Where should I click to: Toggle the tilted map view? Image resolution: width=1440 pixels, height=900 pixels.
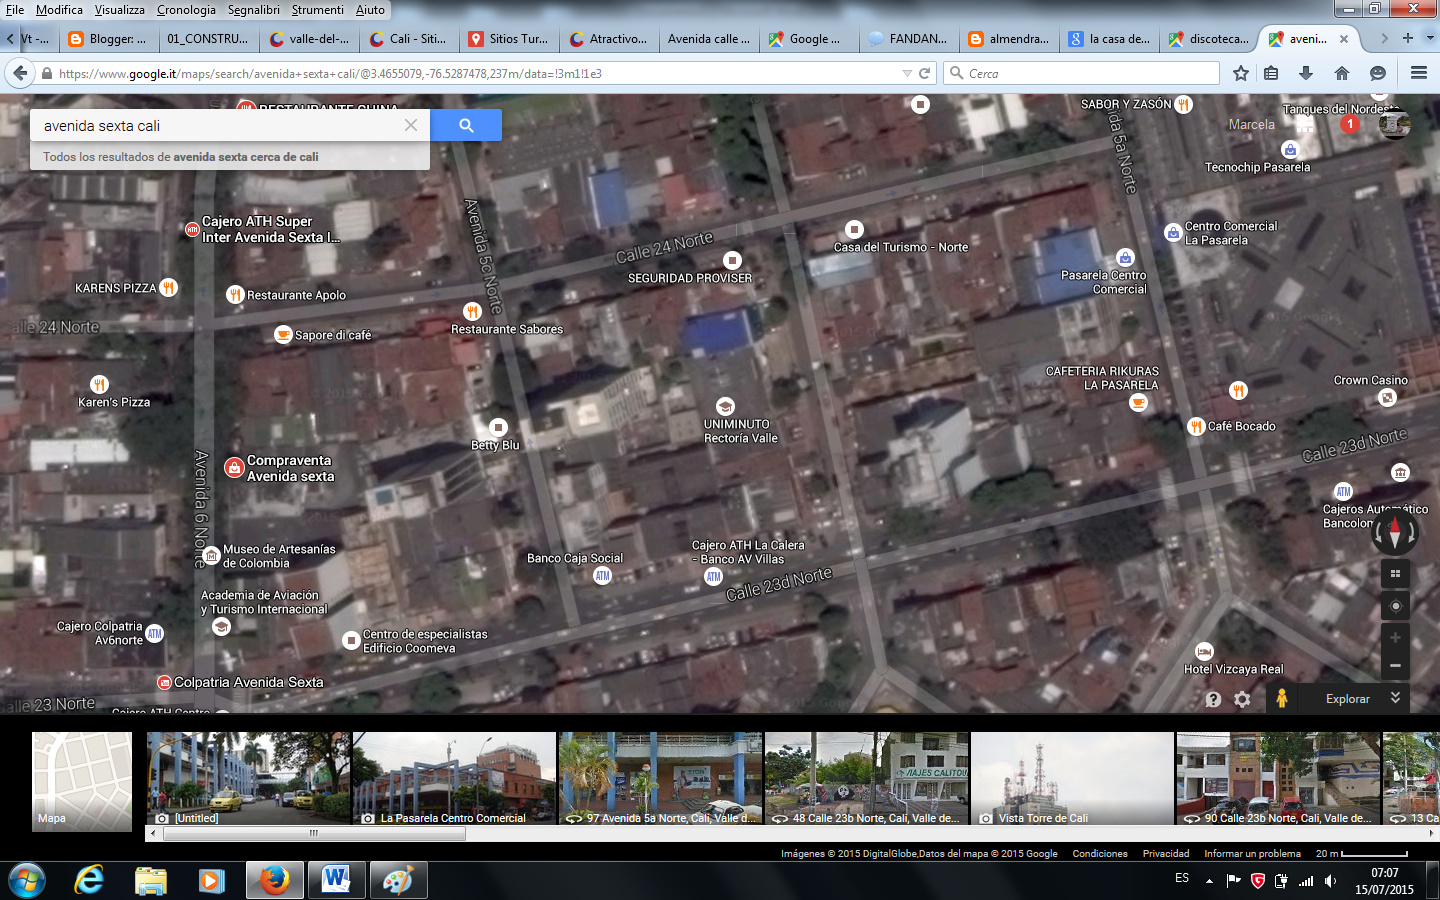[x=1395, y=573]
